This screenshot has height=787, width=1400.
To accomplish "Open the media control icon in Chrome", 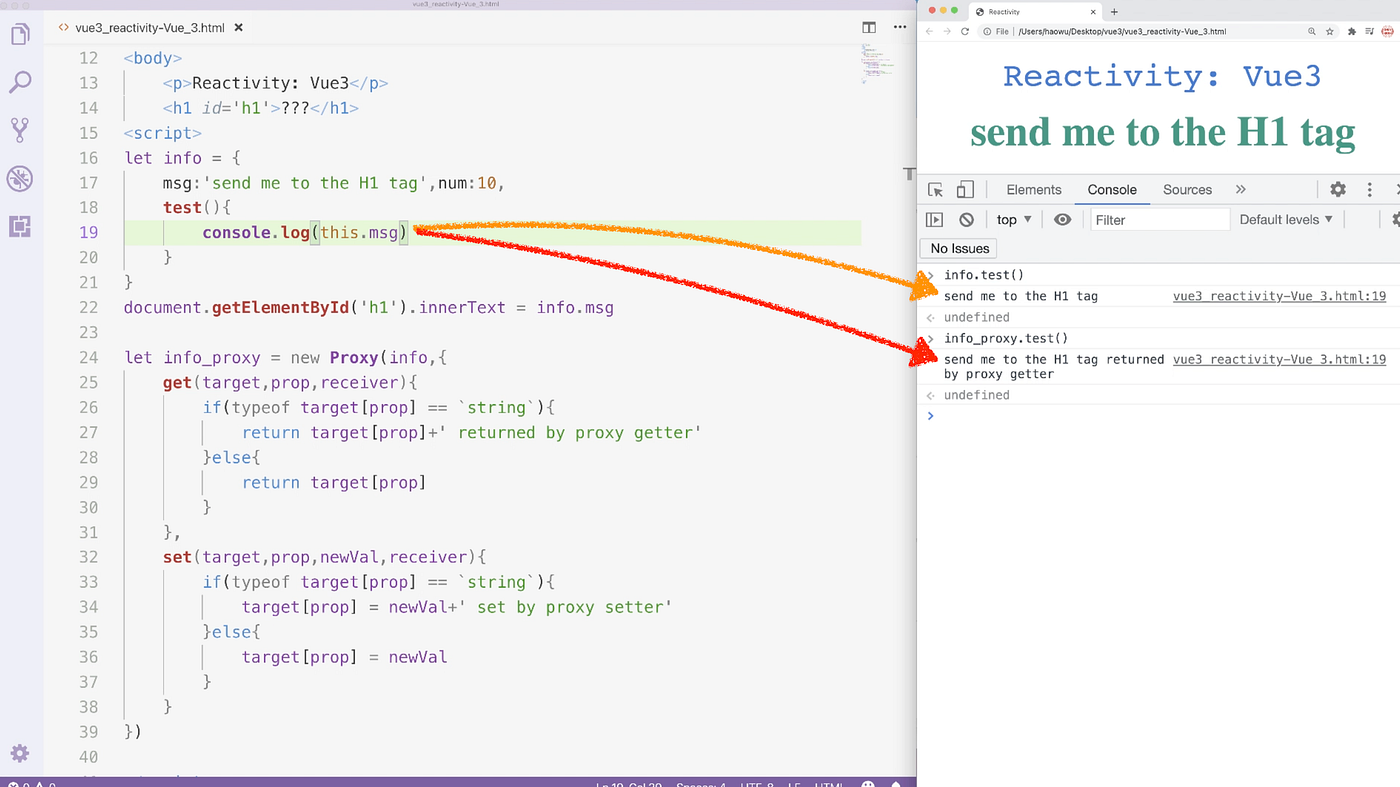I will tap(1370, 31).
